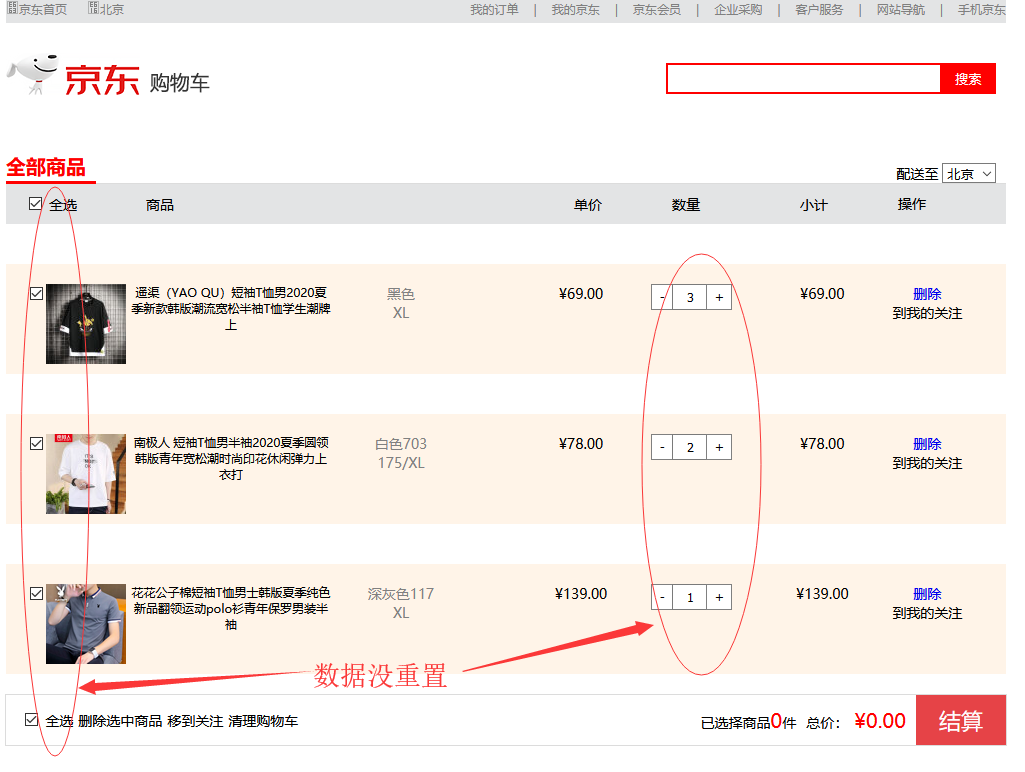This screenshot has width=1025, height=772.
Task: Open 我的京东 in top navigation
Action: tap(575, 10)
